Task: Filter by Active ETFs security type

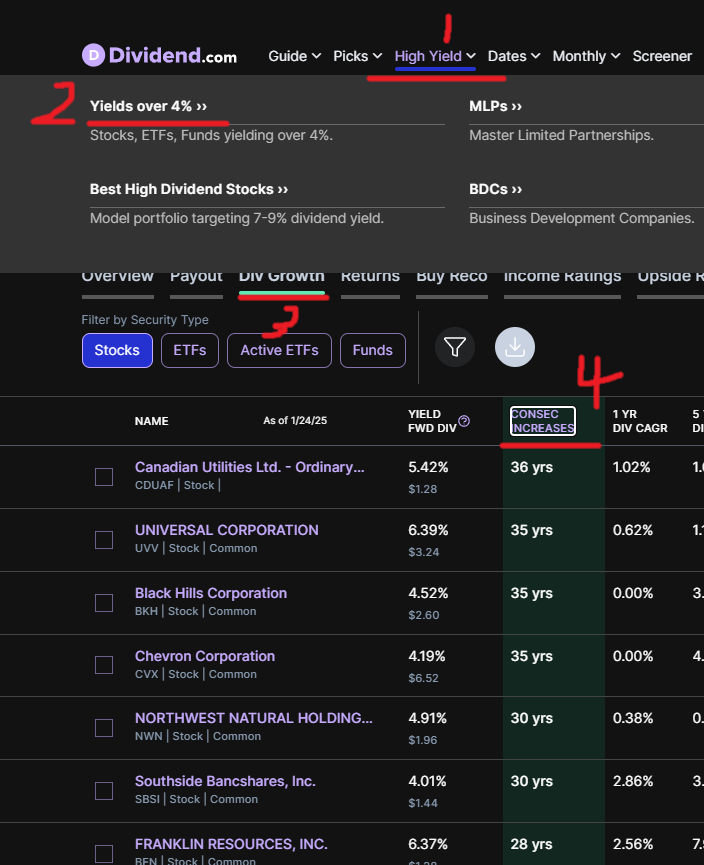Action: 279,350
